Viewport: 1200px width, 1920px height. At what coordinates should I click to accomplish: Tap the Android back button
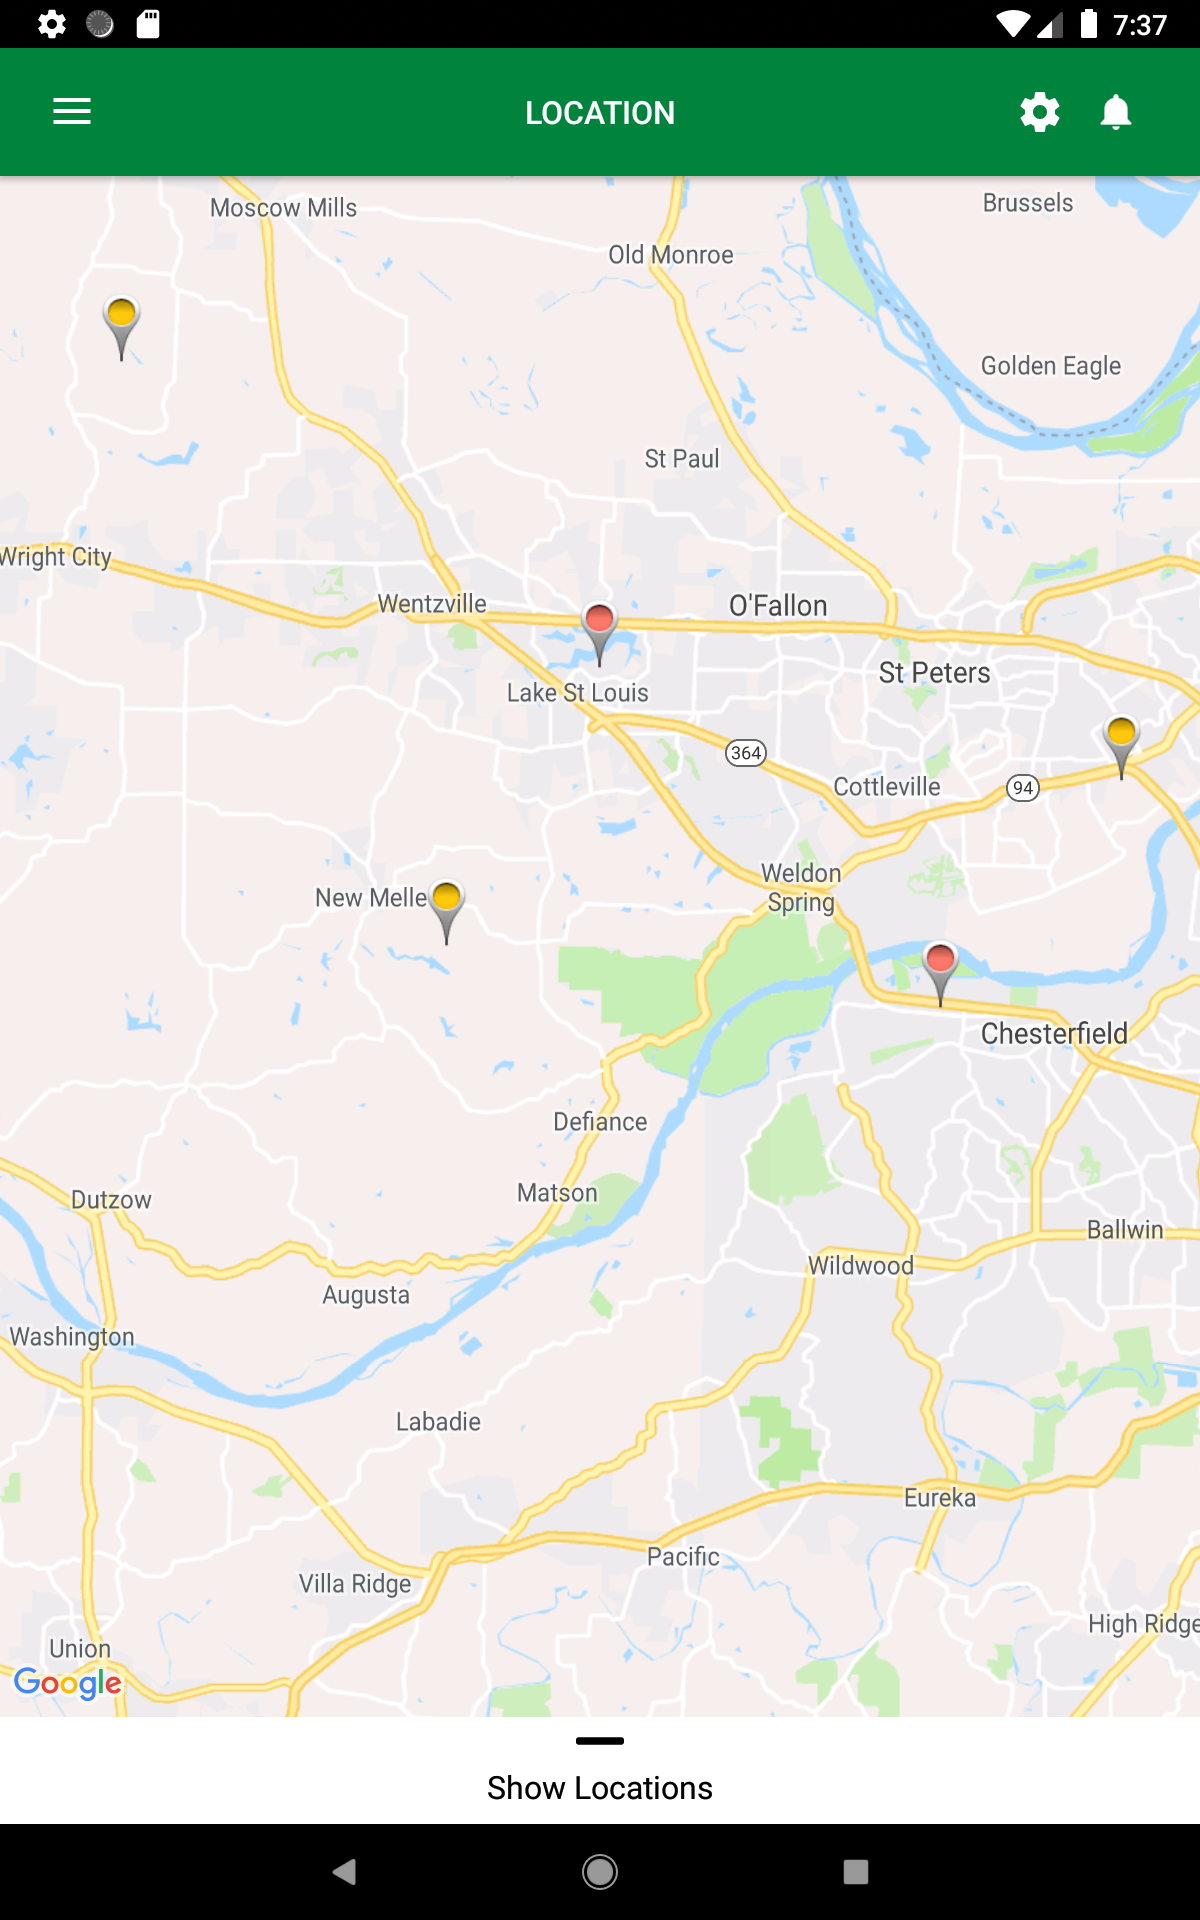tap(345, 1872)
